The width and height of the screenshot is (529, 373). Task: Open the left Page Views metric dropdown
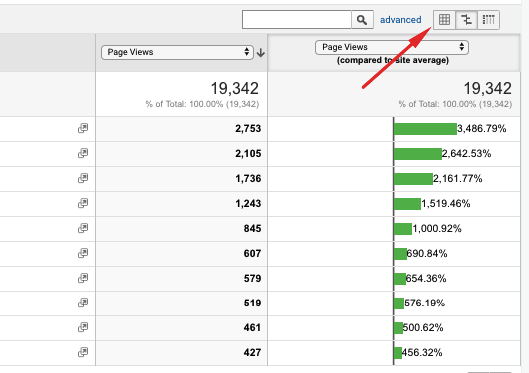(x=177, y=52)
